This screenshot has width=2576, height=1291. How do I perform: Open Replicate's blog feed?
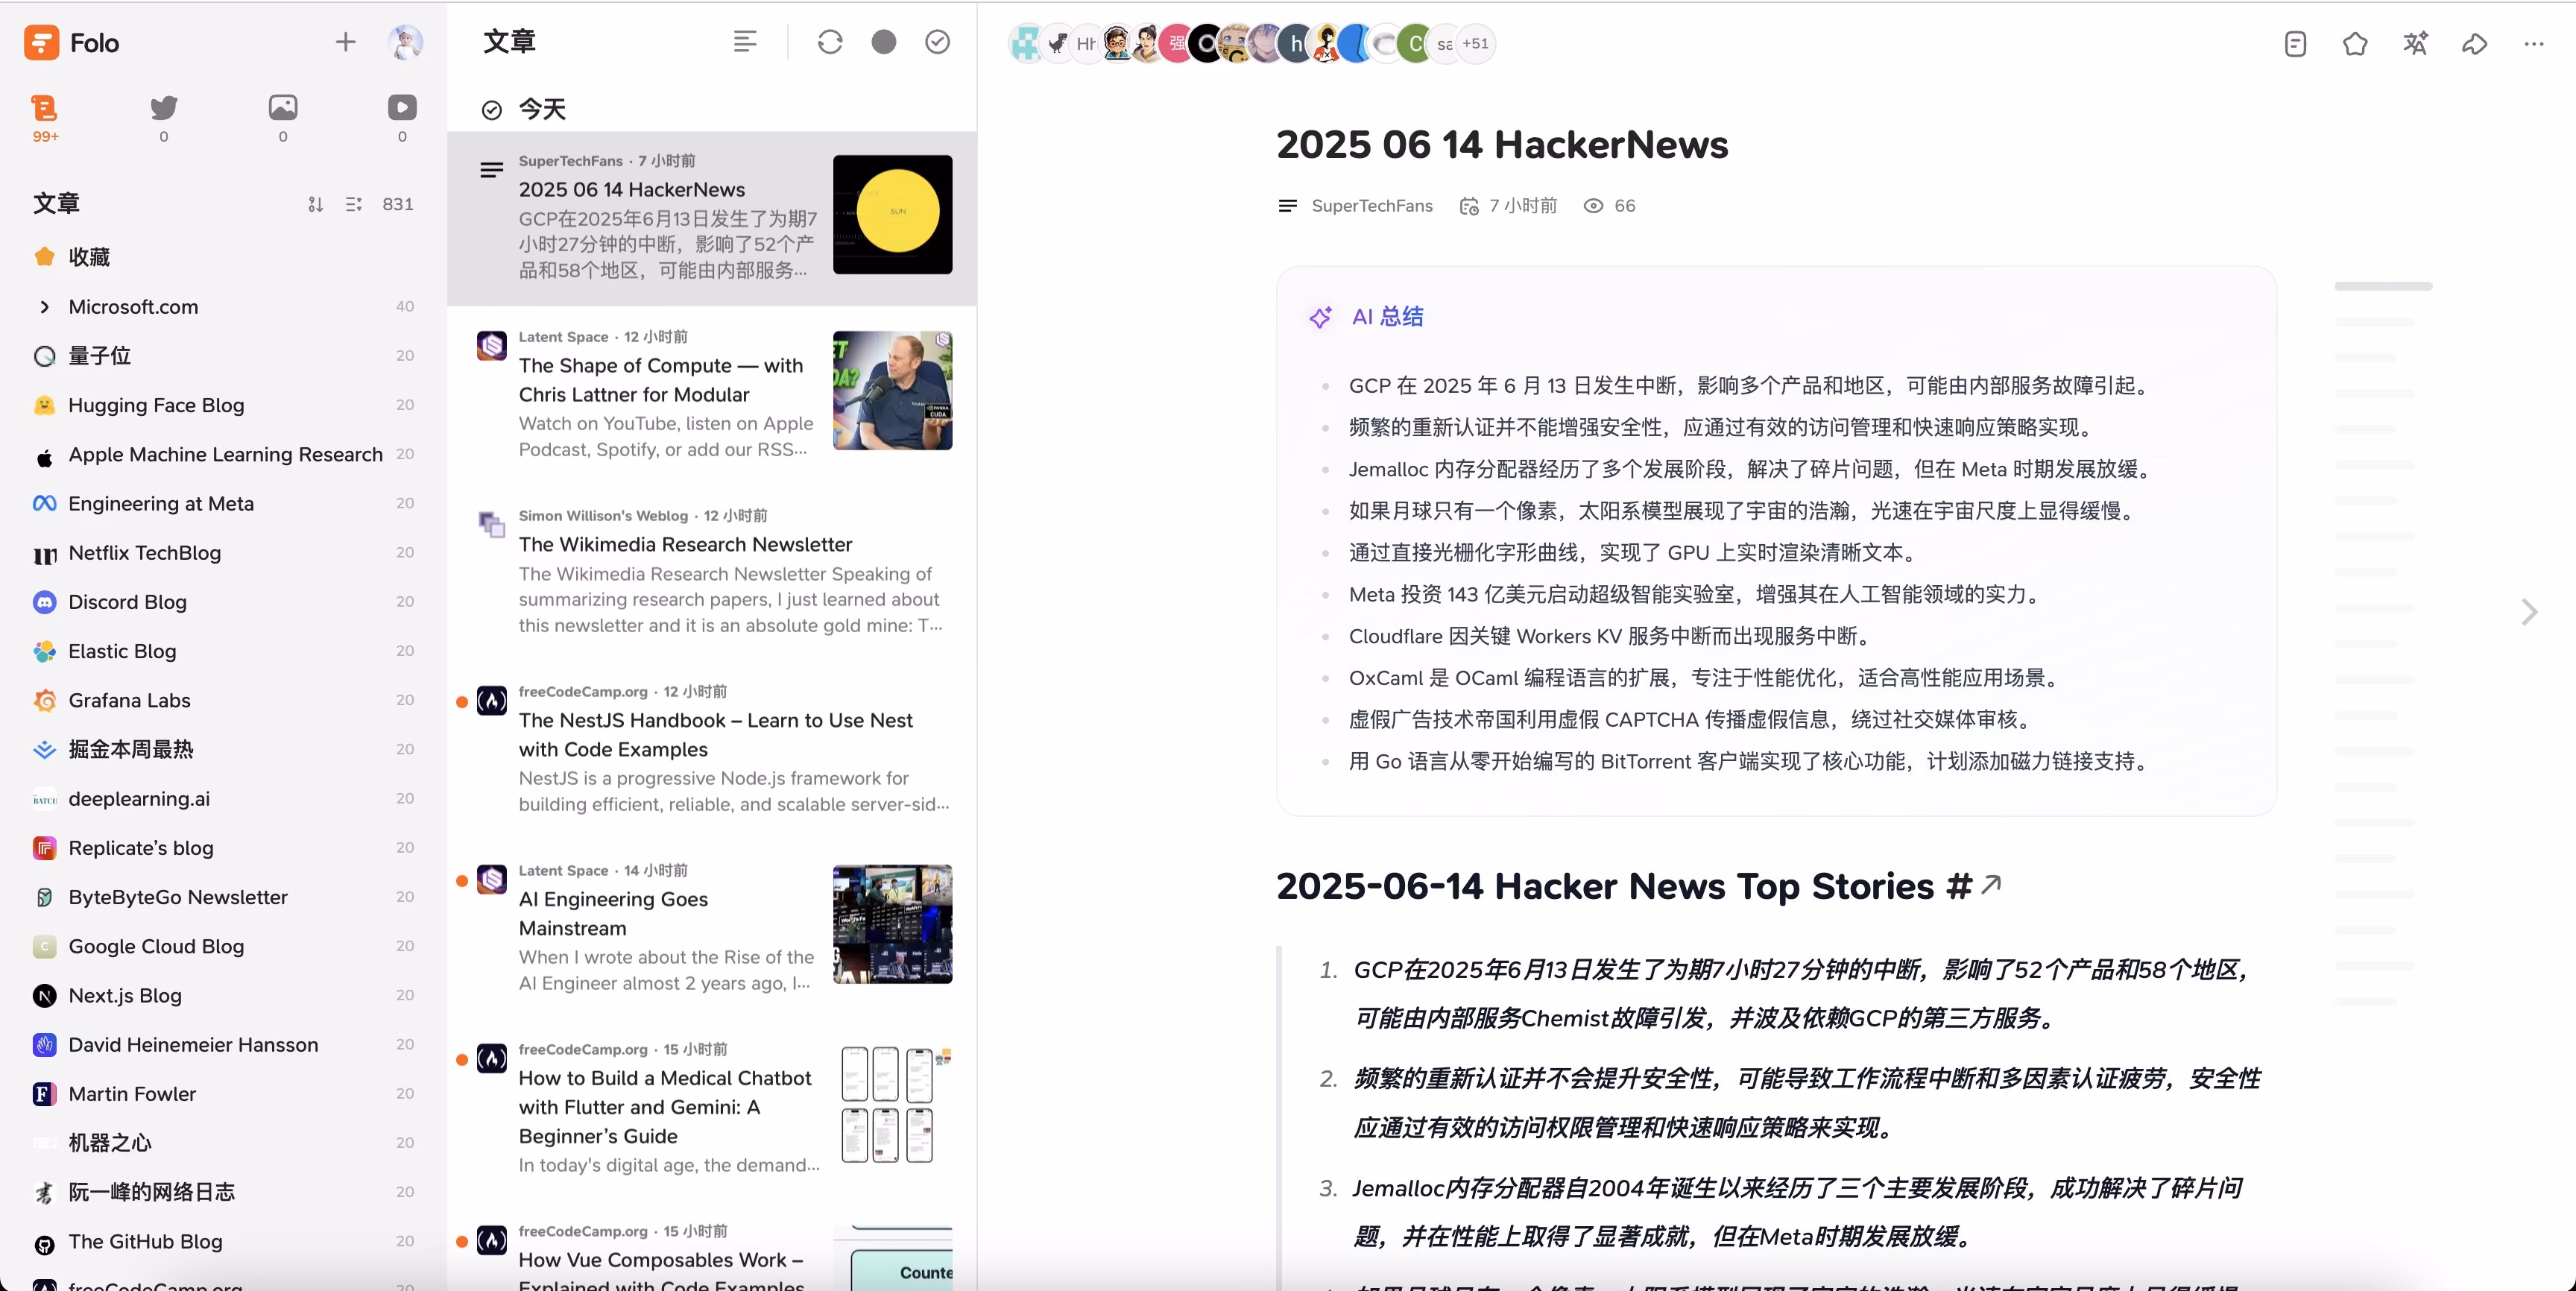[223, 848]
